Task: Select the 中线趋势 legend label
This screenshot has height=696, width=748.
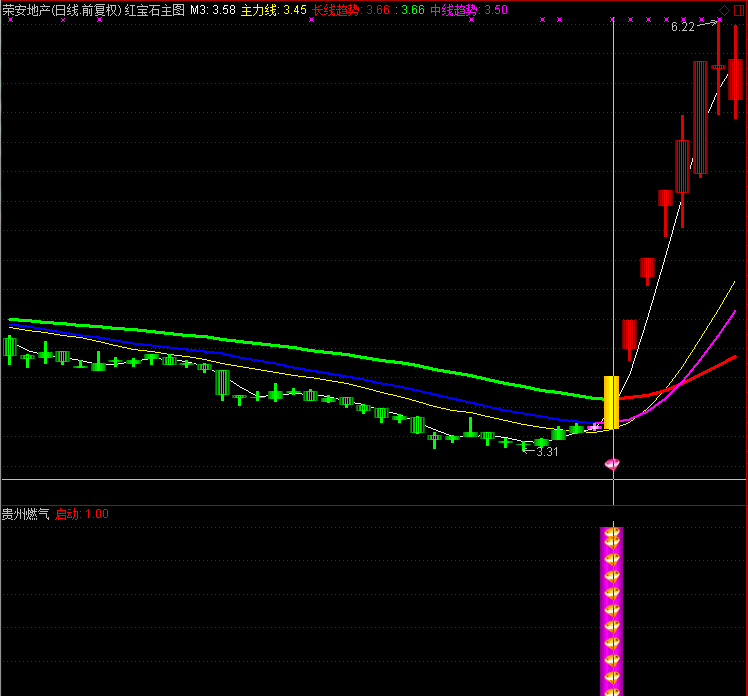Action: point(455,10)
